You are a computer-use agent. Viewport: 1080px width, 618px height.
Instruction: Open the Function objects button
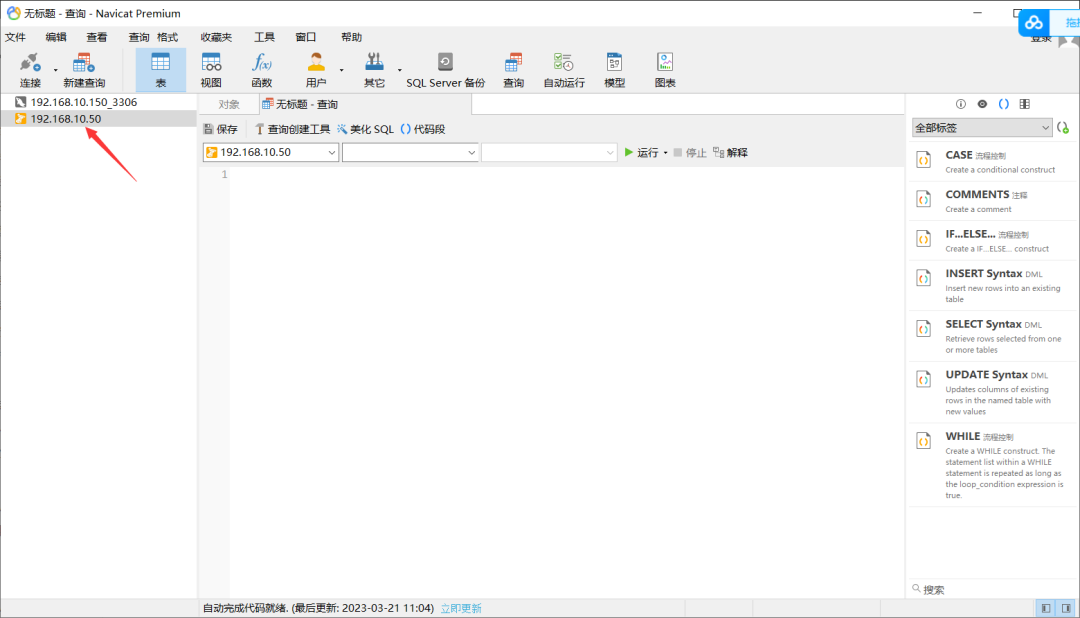point(262,70)
